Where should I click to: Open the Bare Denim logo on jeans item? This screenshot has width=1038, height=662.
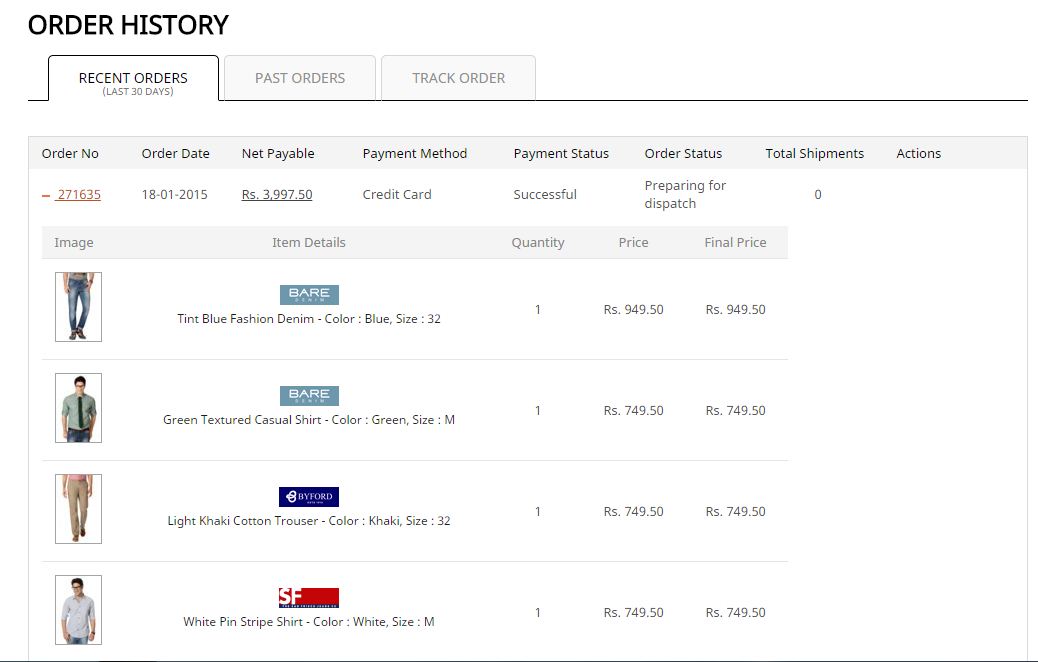click(x=309, y=295)
